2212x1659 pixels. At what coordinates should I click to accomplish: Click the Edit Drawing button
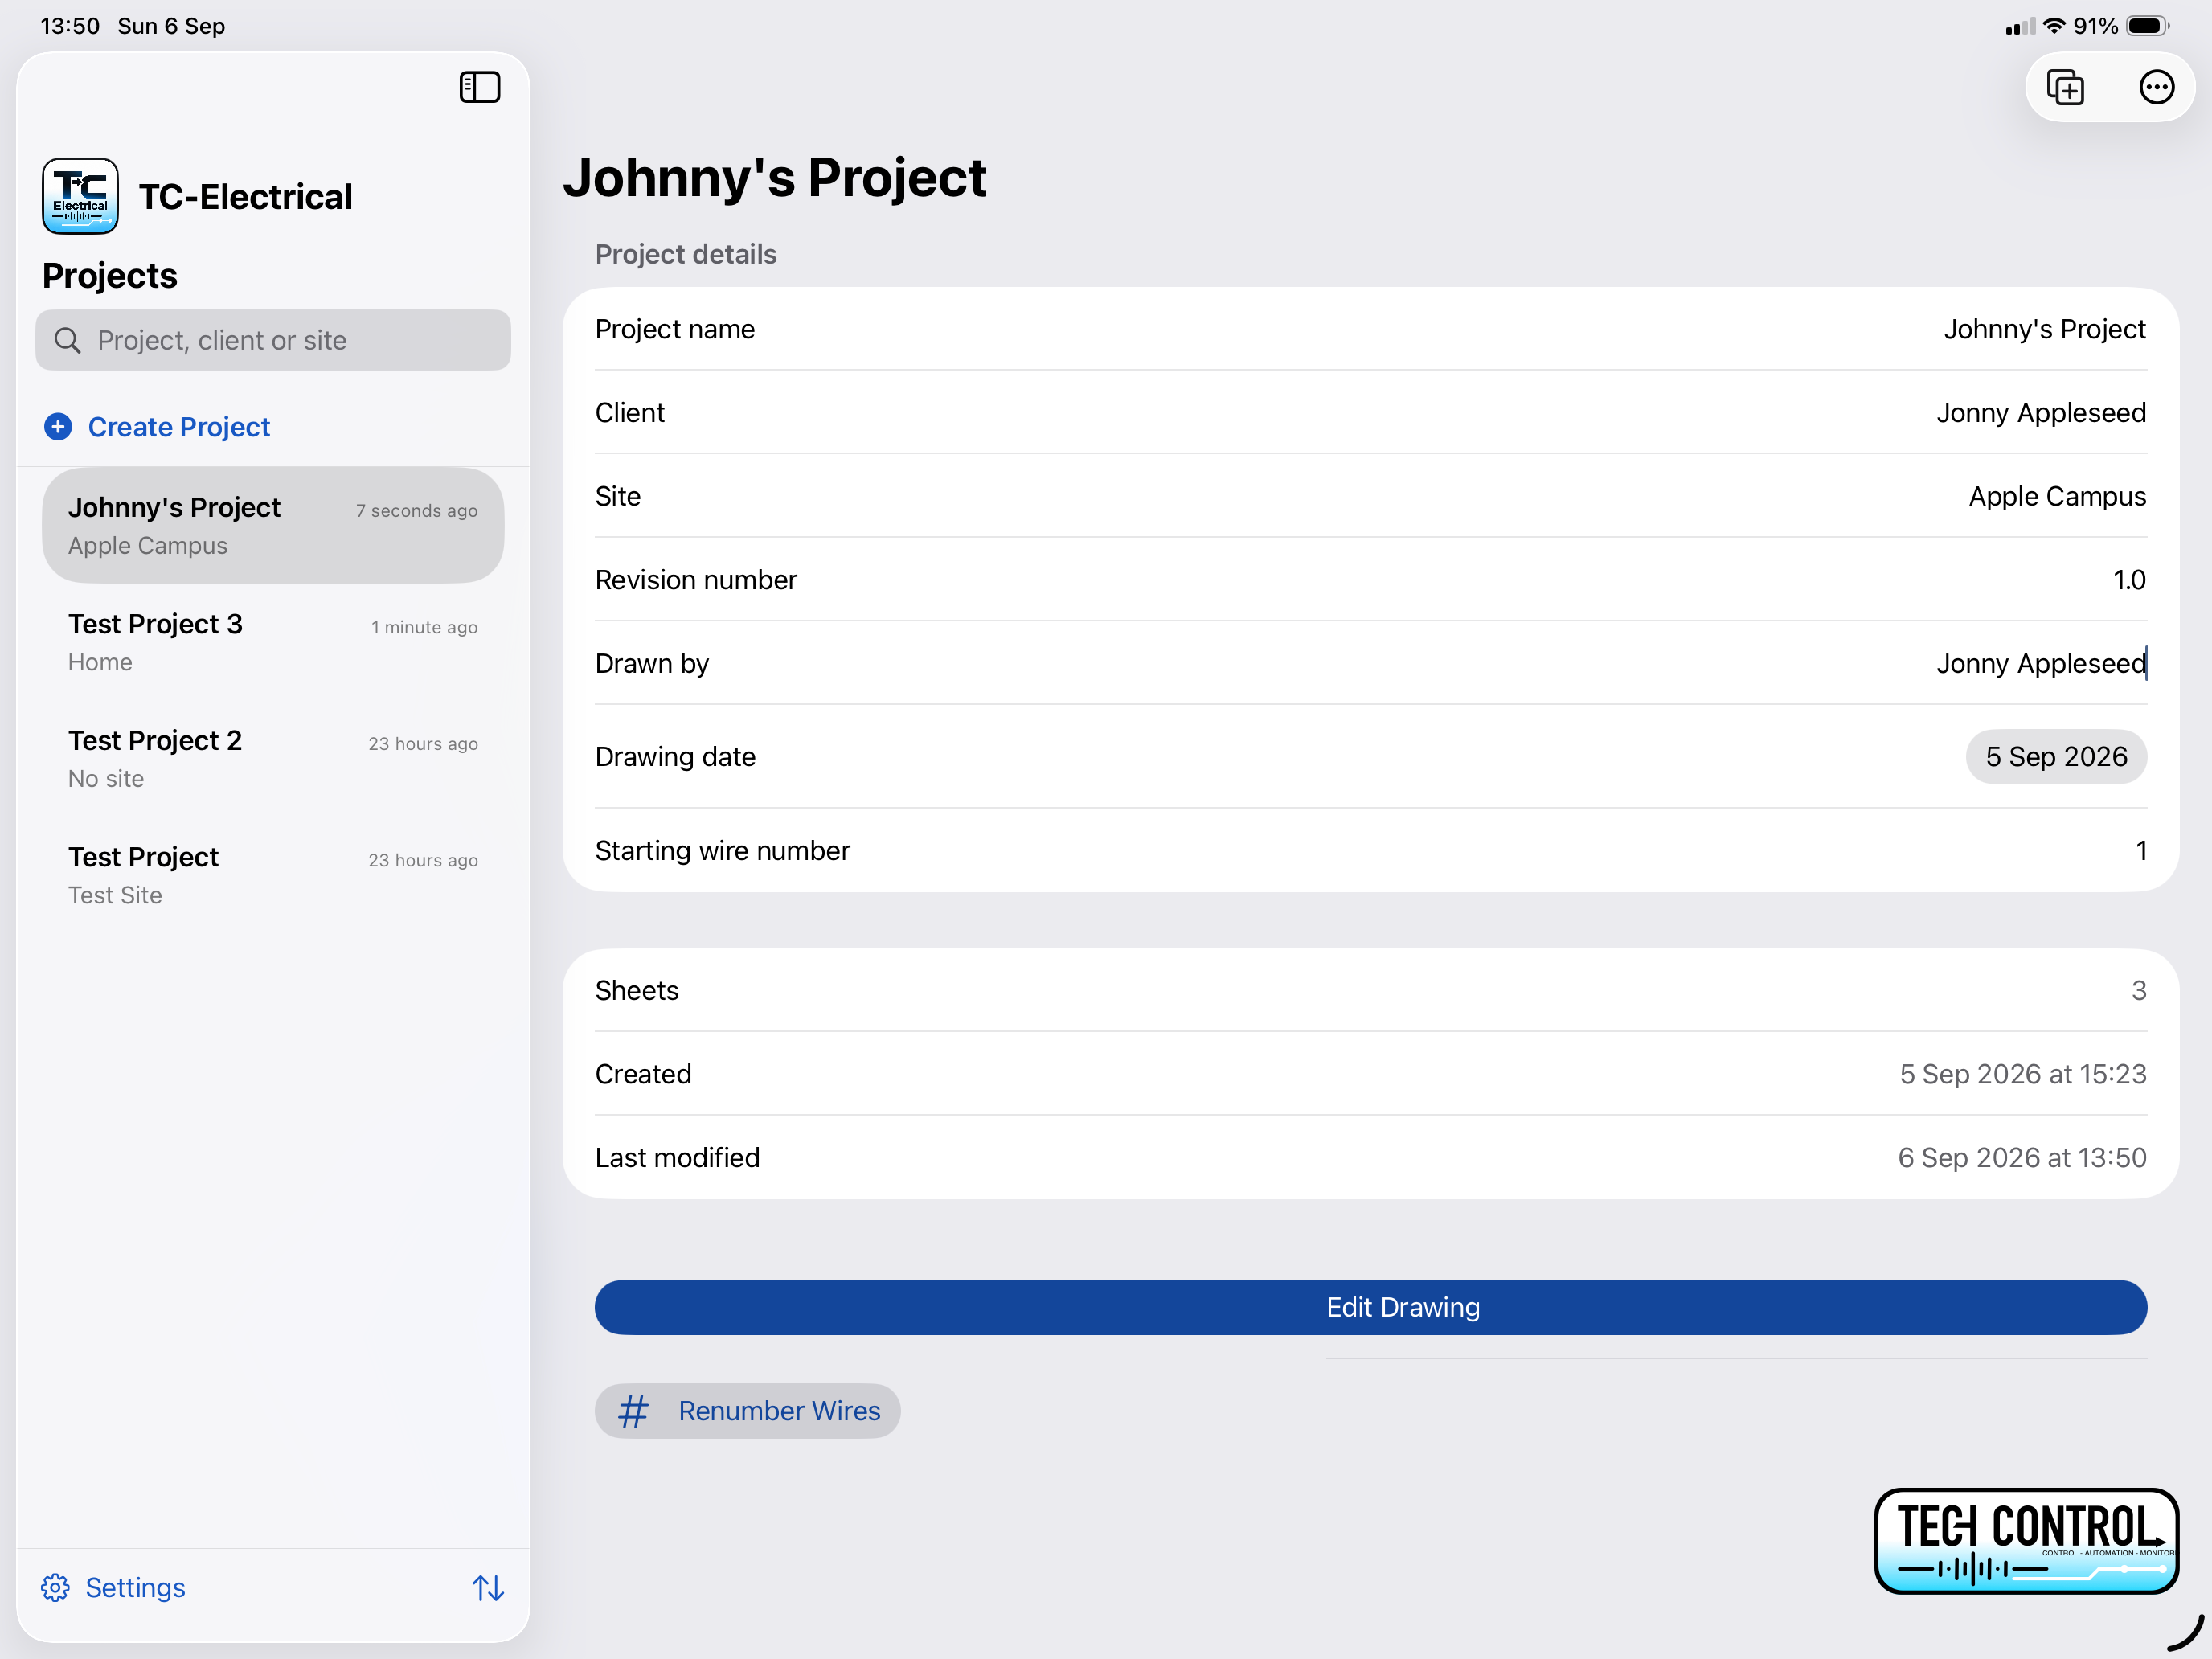(1370, 1307)
